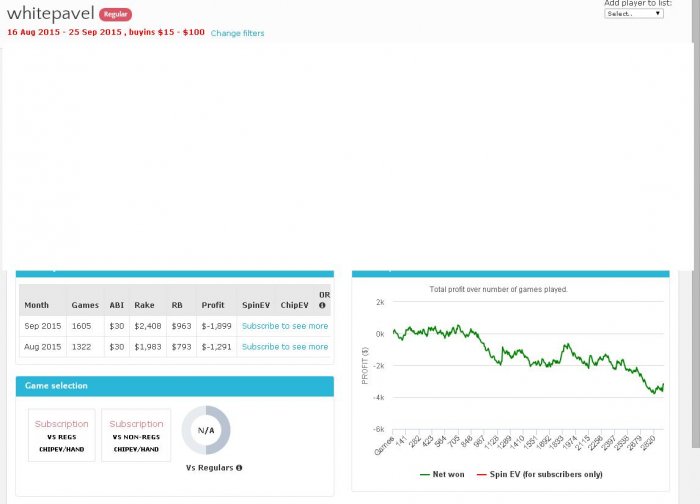Screen dimensions: 700x504
Task: Click the ChipEV column header
Action: [294, 305]
